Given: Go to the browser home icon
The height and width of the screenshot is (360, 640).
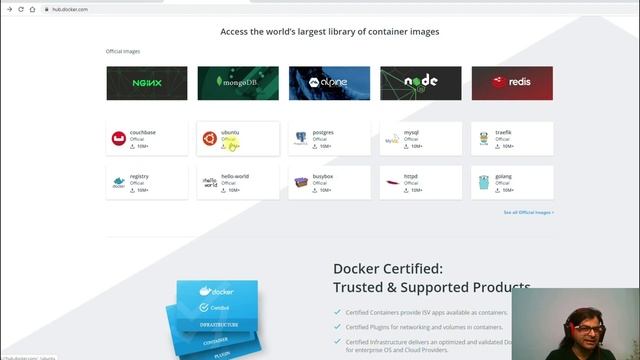Looking at the screenshot, I should point(33,9).
